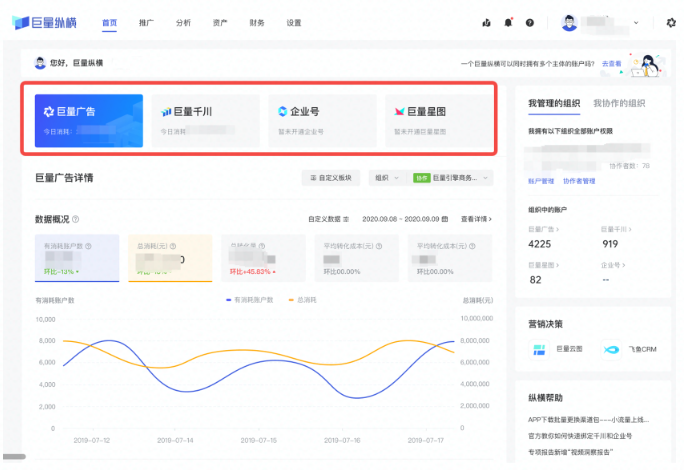Click the settings icon beside 自定义数据
Viewport: 684px width, 470px height.
[x=346, y=219]
